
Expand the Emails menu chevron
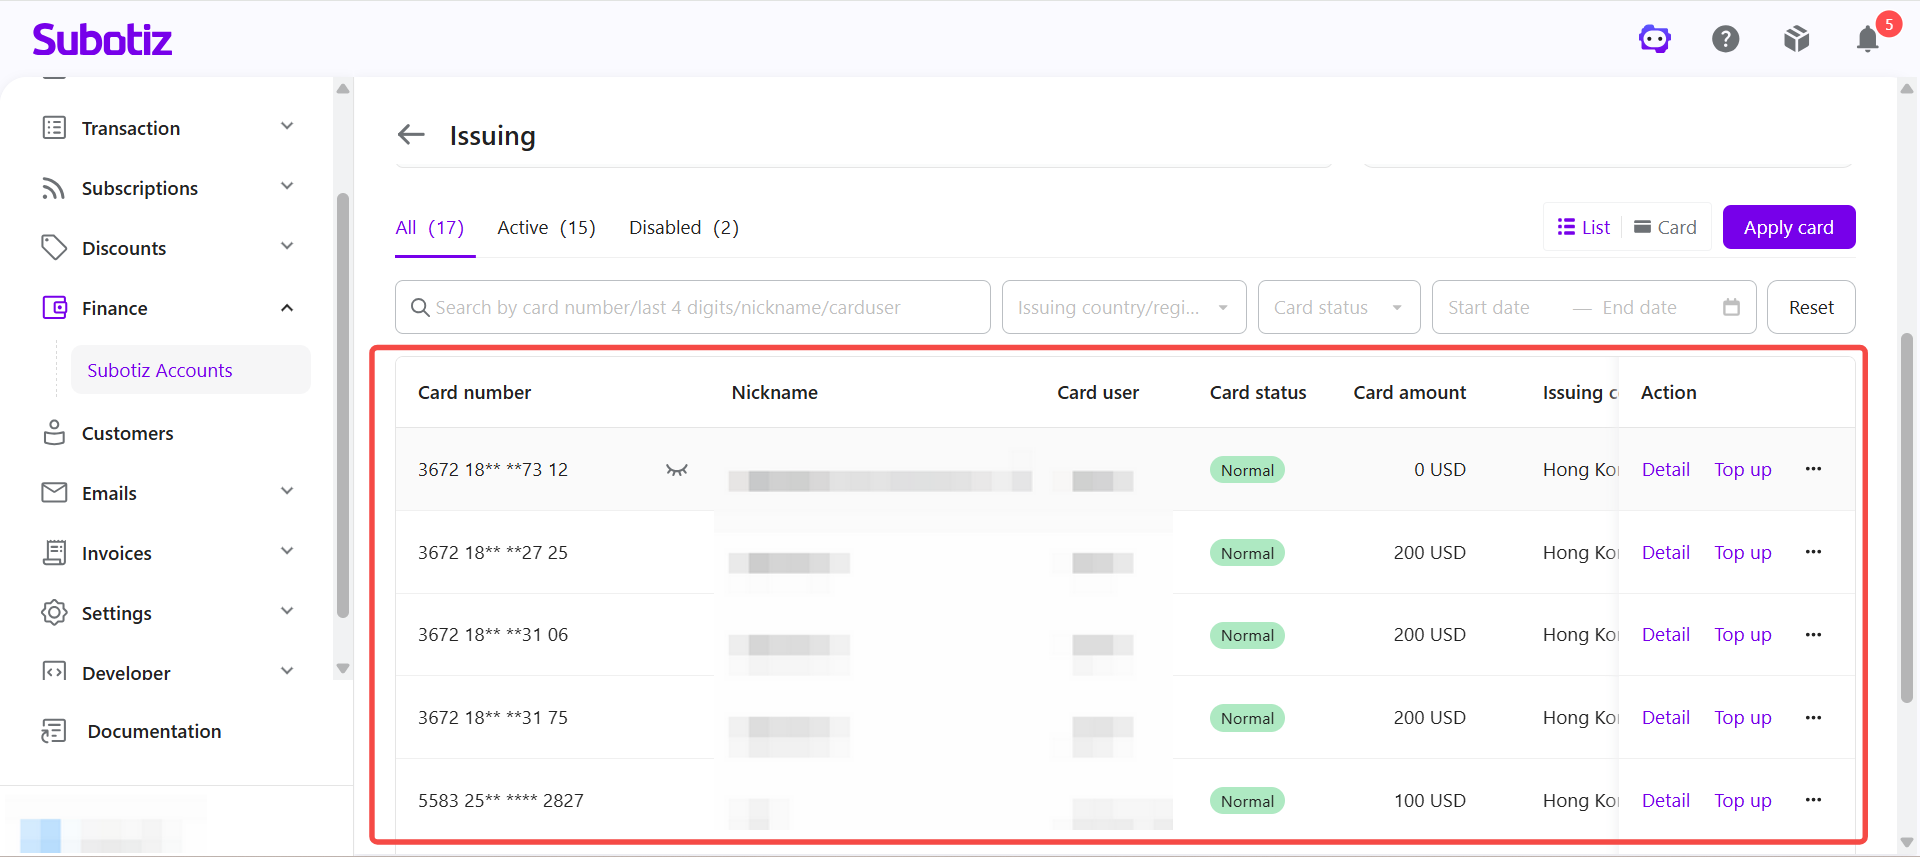(x=287, y=491)
